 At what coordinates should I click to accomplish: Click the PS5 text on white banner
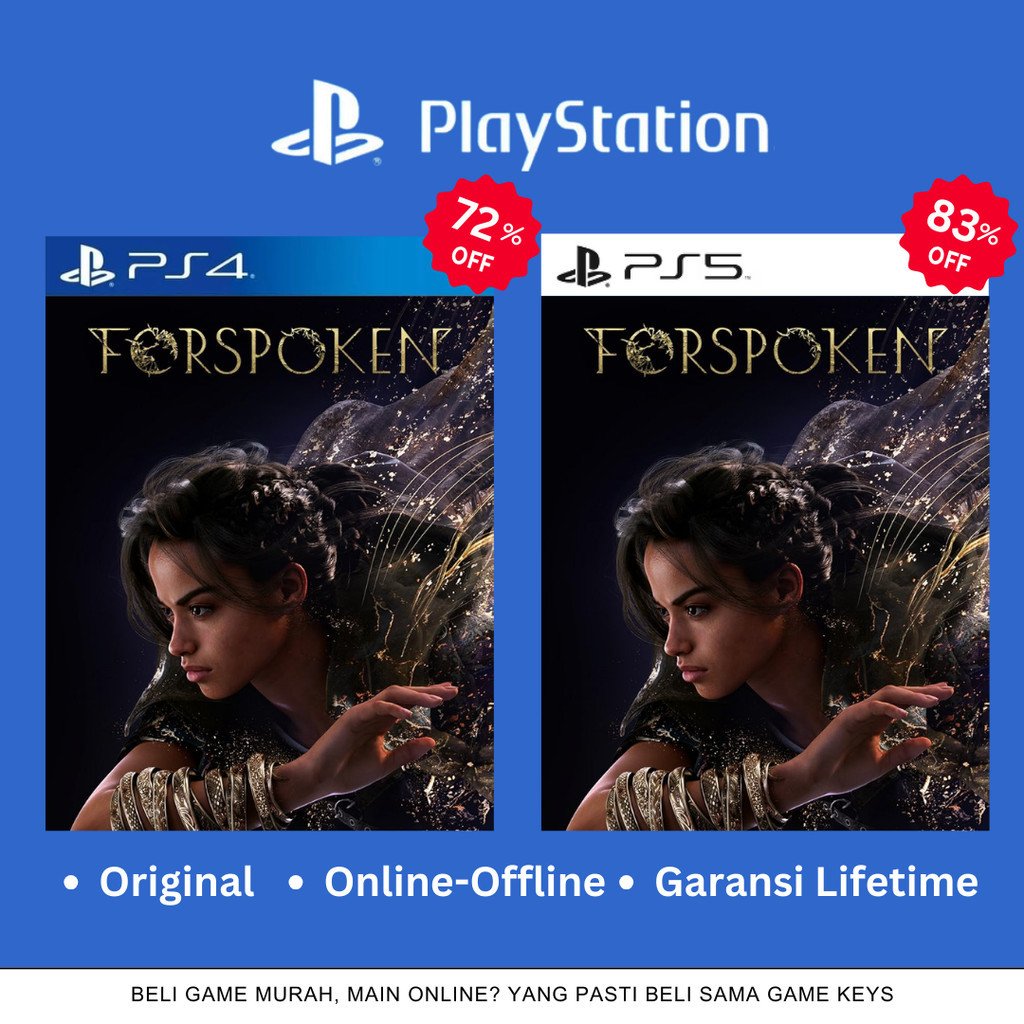[x=683, y=265]
